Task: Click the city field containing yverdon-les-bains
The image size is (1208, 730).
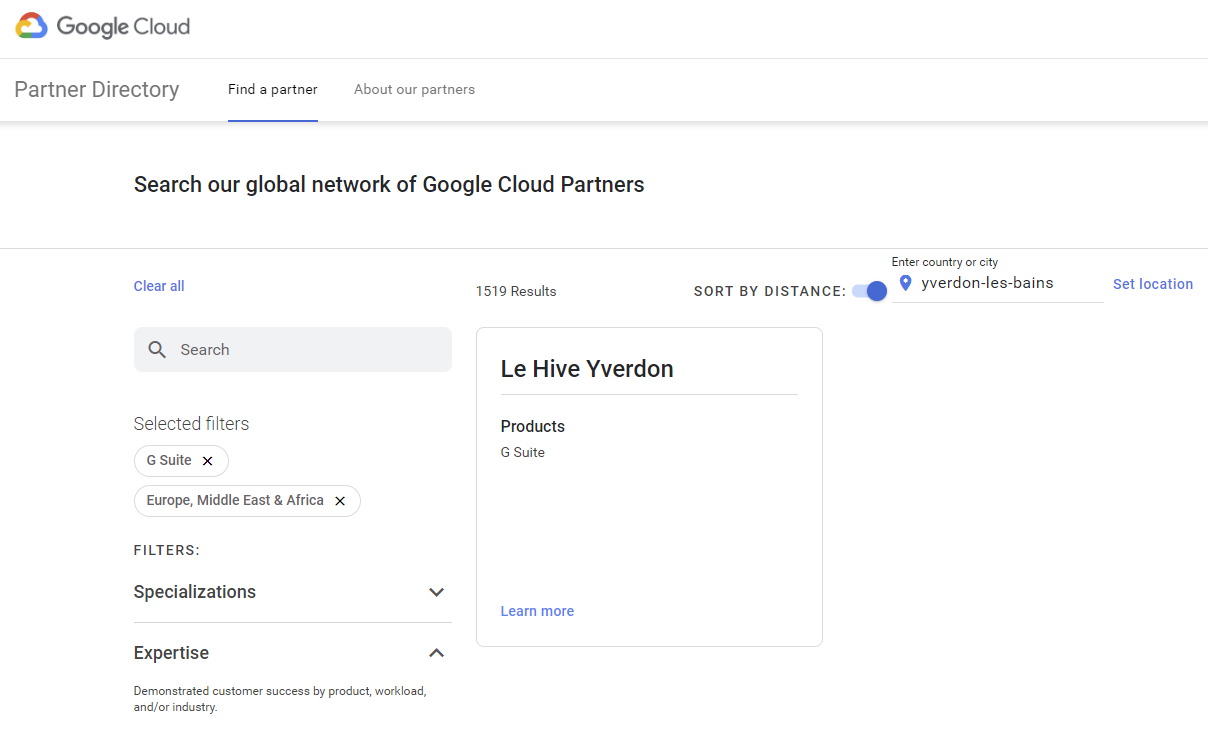Action: click(998, 283)
